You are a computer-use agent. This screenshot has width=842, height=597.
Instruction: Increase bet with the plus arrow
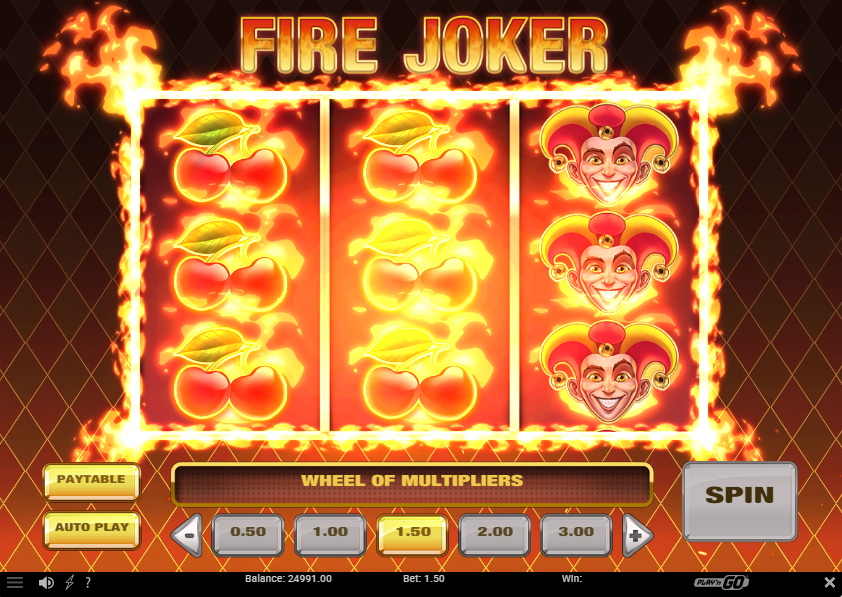pos(637,535)
